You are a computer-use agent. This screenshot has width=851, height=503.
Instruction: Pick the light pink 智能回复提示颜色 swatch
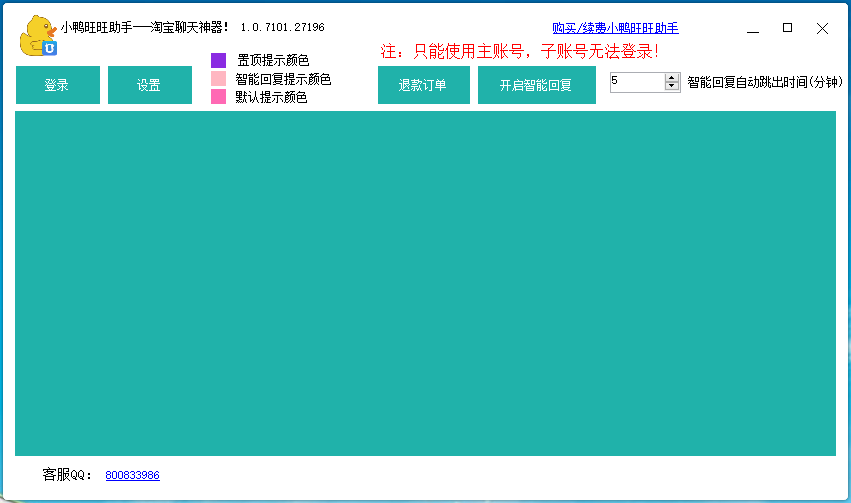pos(218,79)
